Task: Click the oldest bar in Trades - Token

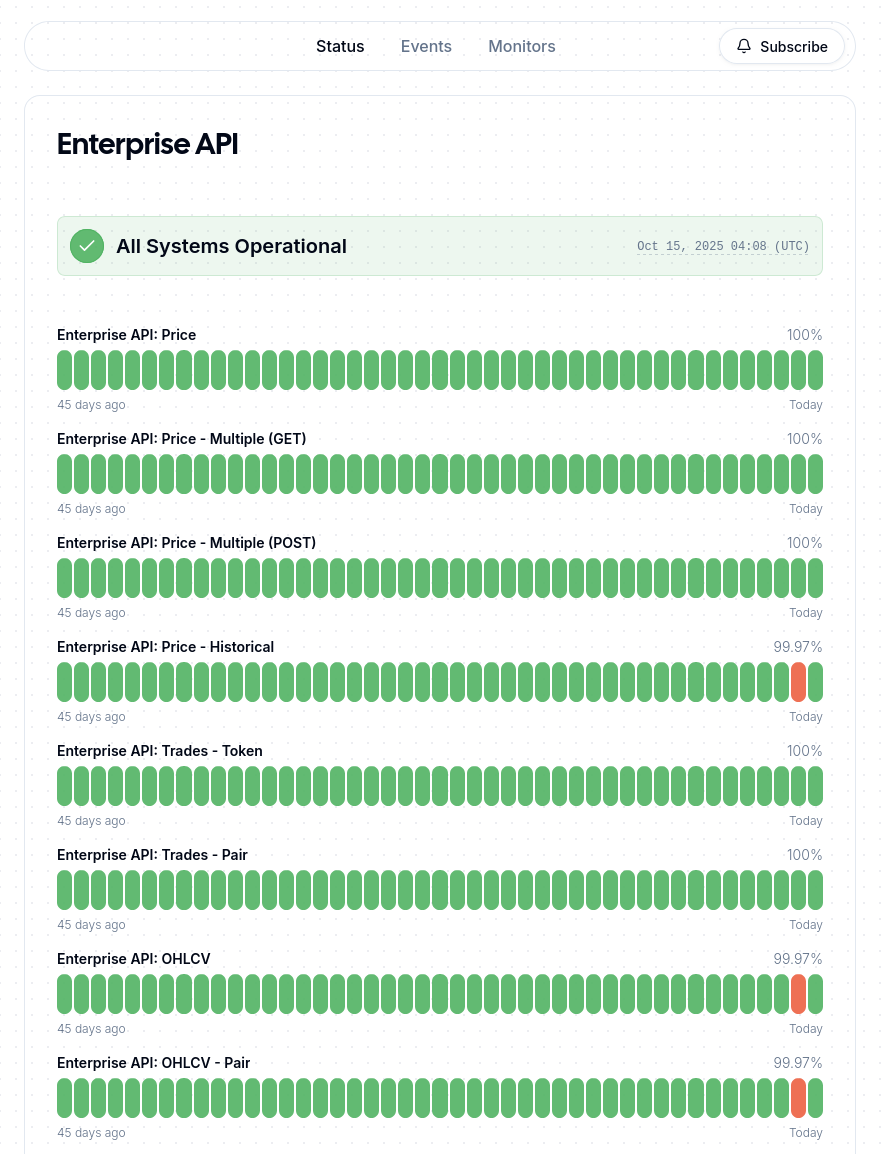Action: pyautogui.click(x=64, y=786)
